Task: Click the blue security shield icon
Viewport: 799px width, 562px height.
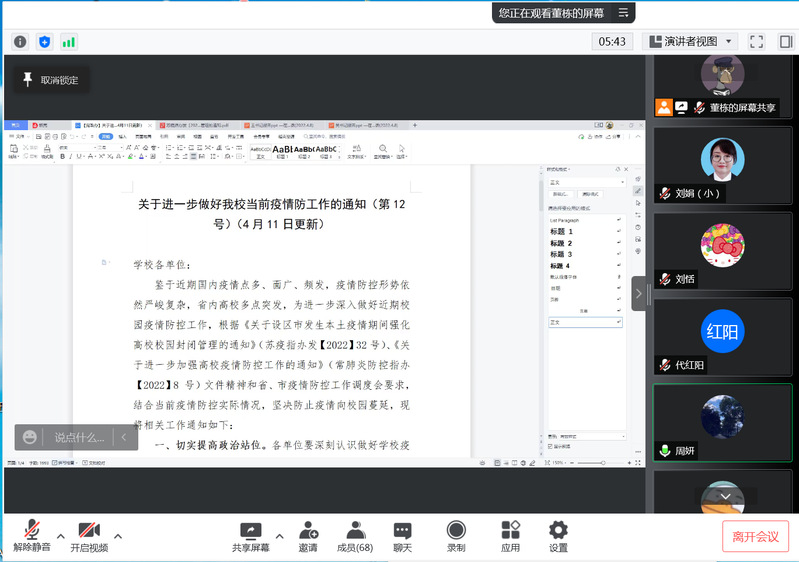Action: pyautogui.click(x=44, y=42)
